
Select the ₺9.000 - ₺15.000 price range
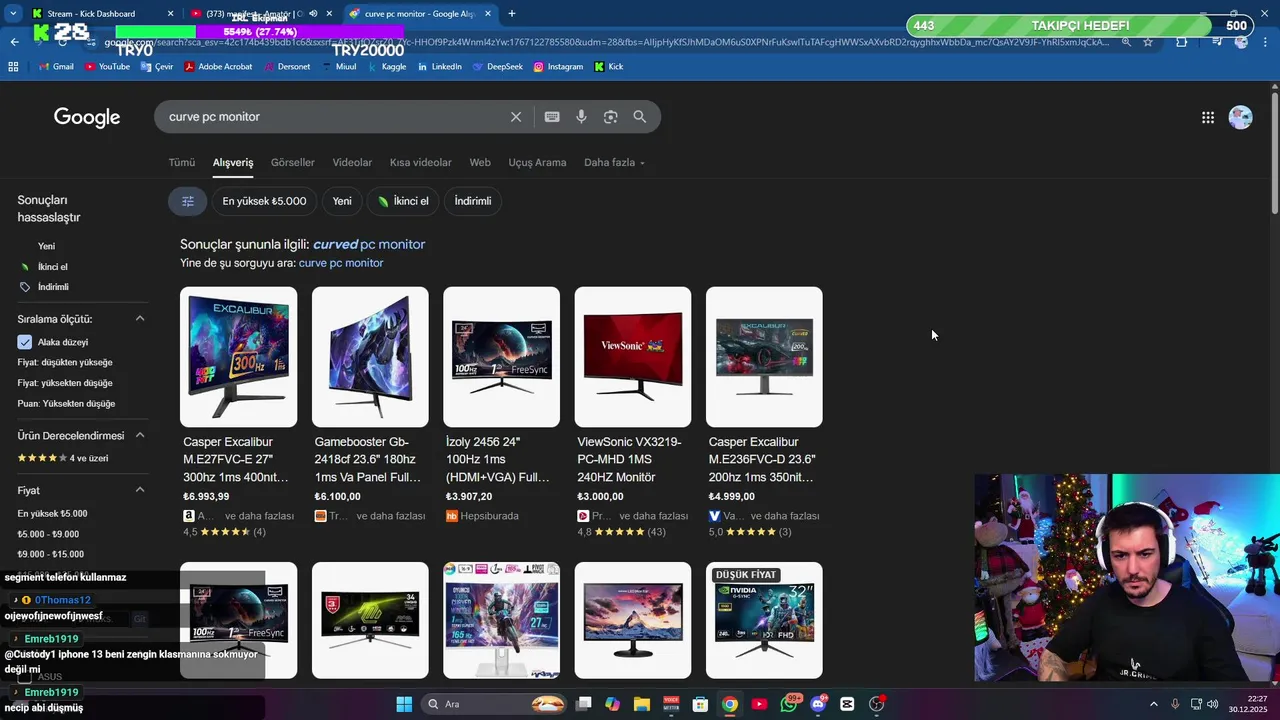(51, 554)
